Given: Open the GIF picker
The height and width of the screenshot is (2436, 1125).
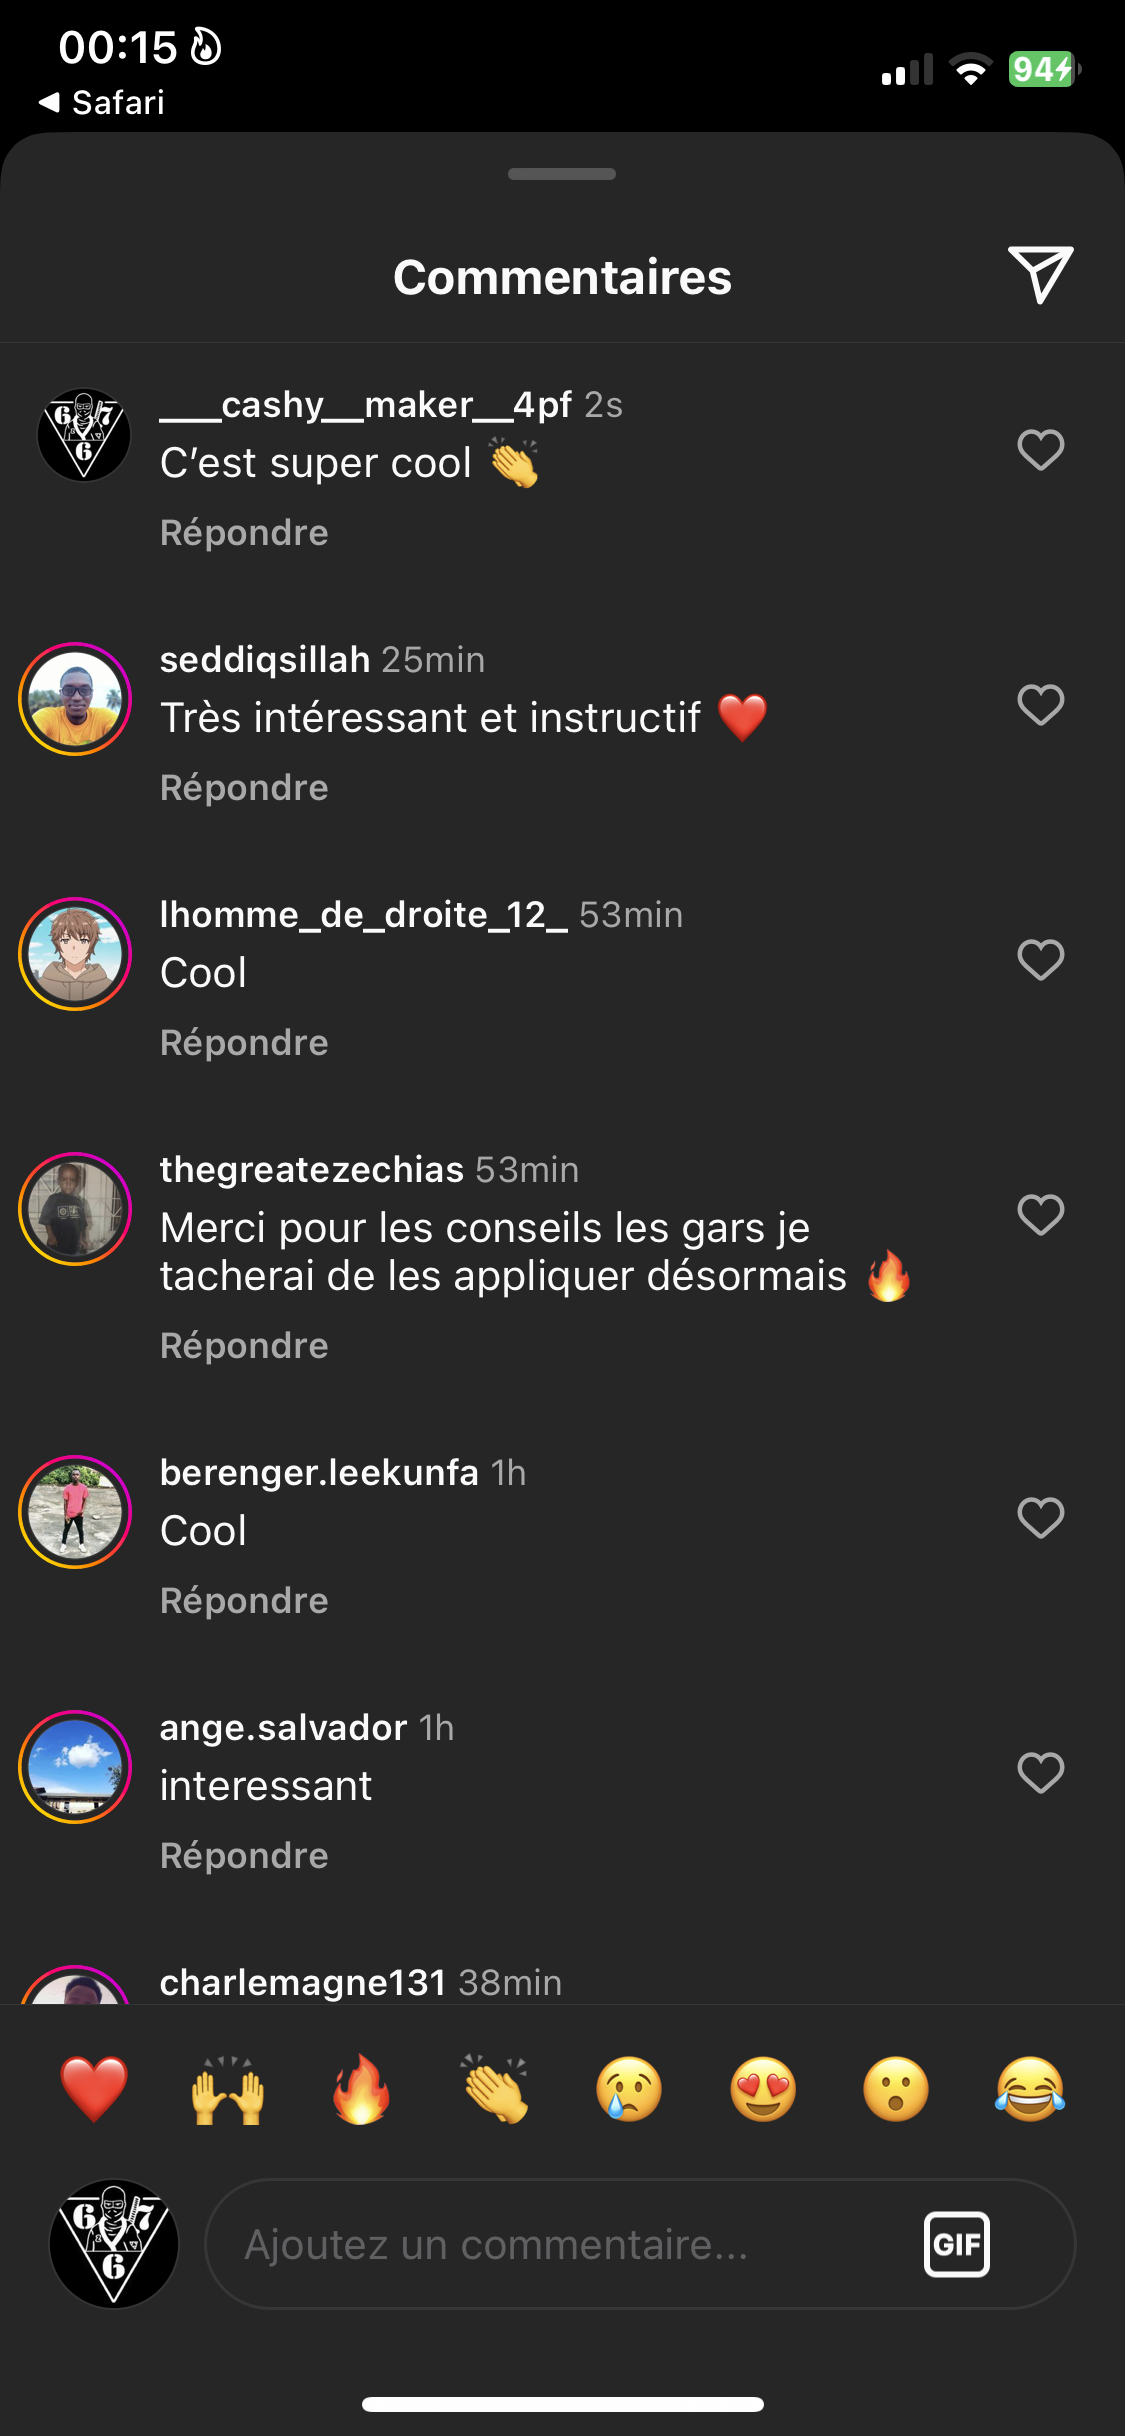Looking at the screenshot, I should (x=956, y=2244).
